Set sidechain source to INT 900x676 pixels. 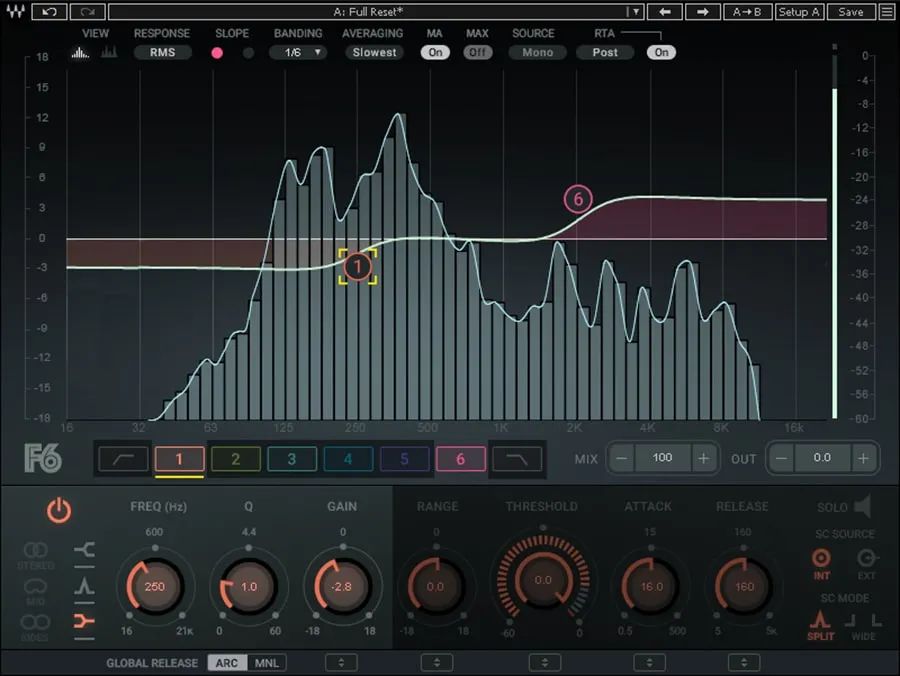click(822, 559)
